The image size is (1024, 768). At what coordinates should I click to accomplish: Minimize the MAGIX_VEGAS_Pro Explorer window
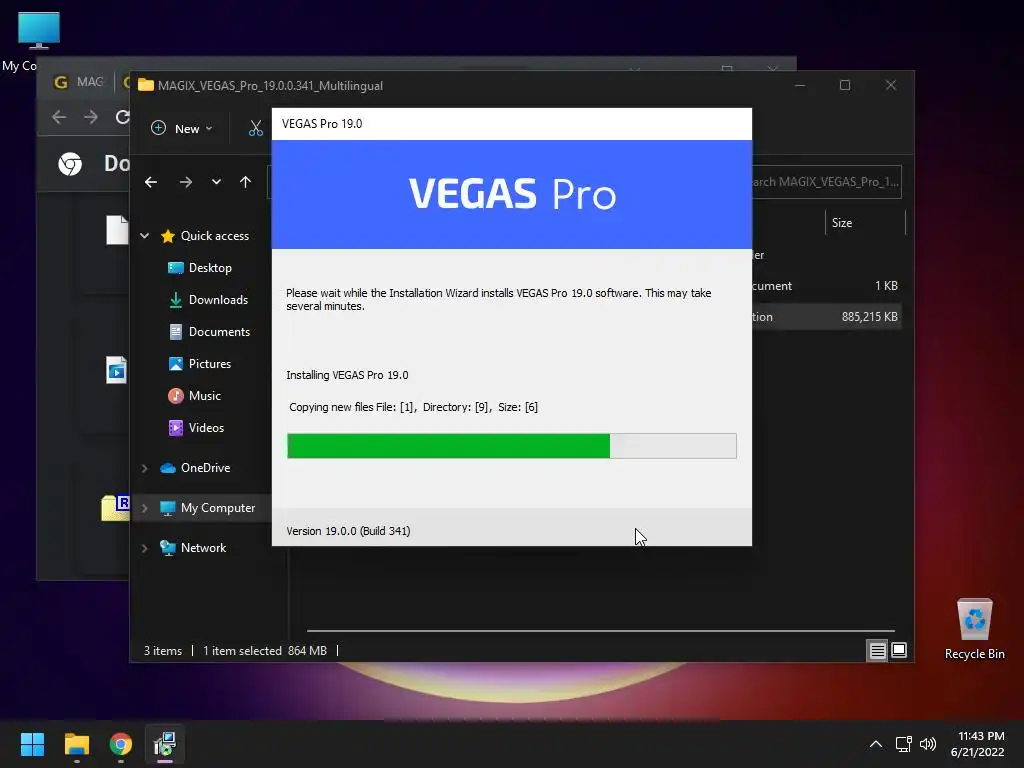[x=800, y=86]
